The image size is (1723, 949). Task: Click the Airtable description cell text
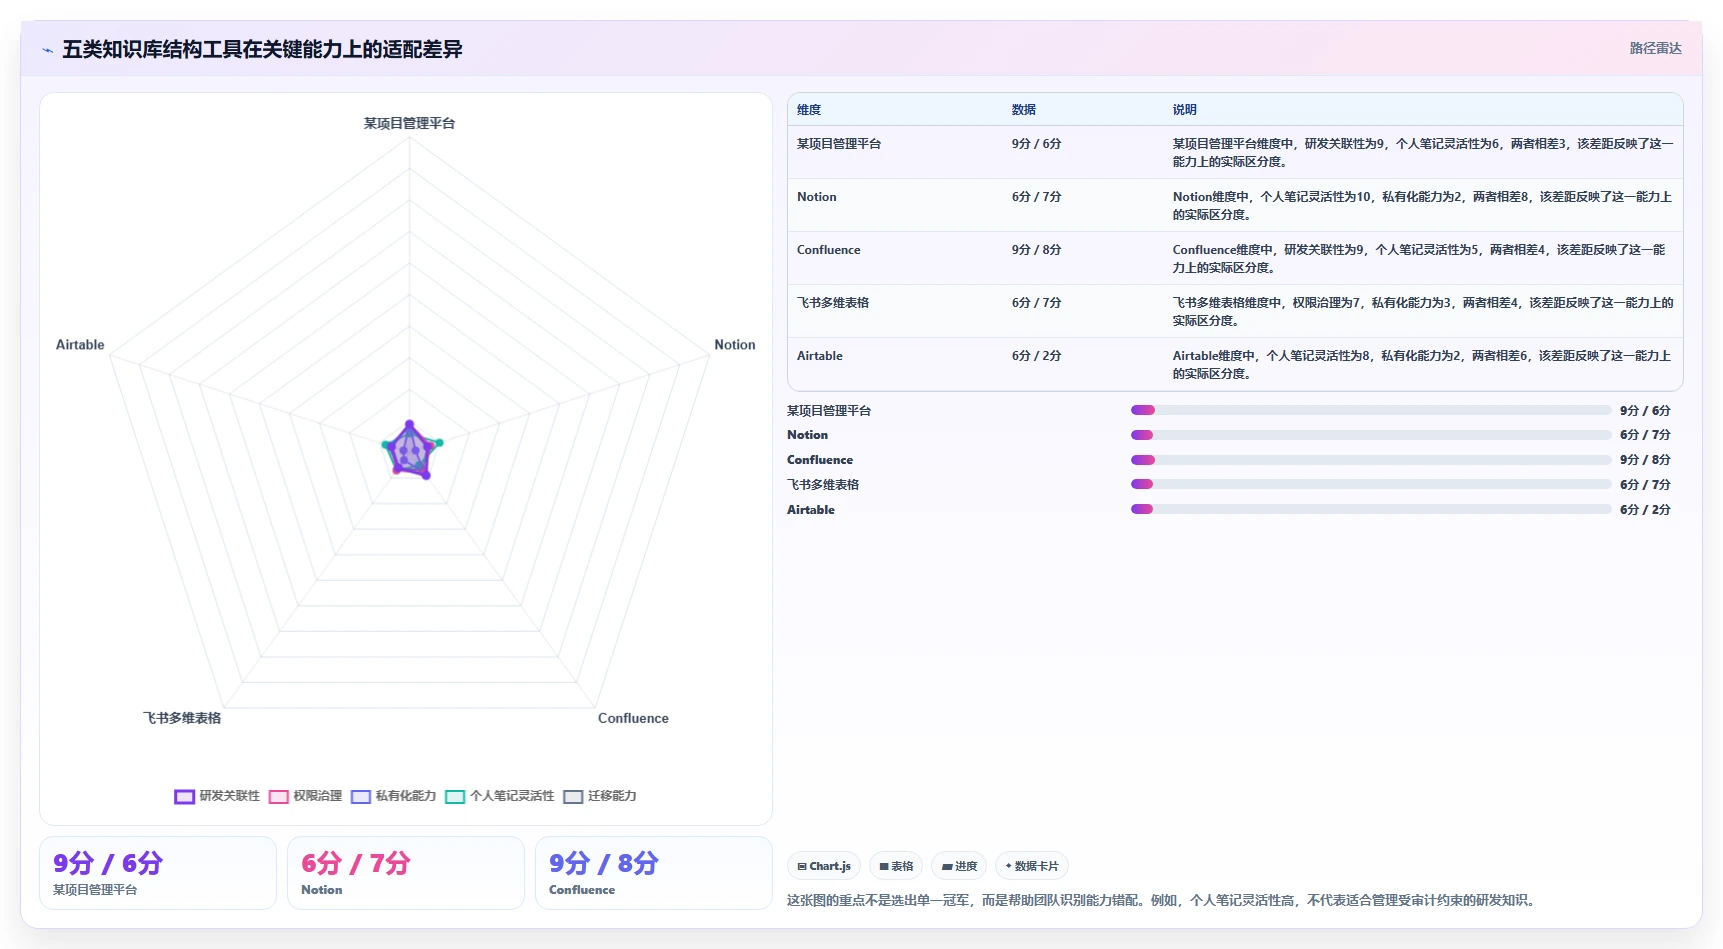click(x=1422, y=365)
